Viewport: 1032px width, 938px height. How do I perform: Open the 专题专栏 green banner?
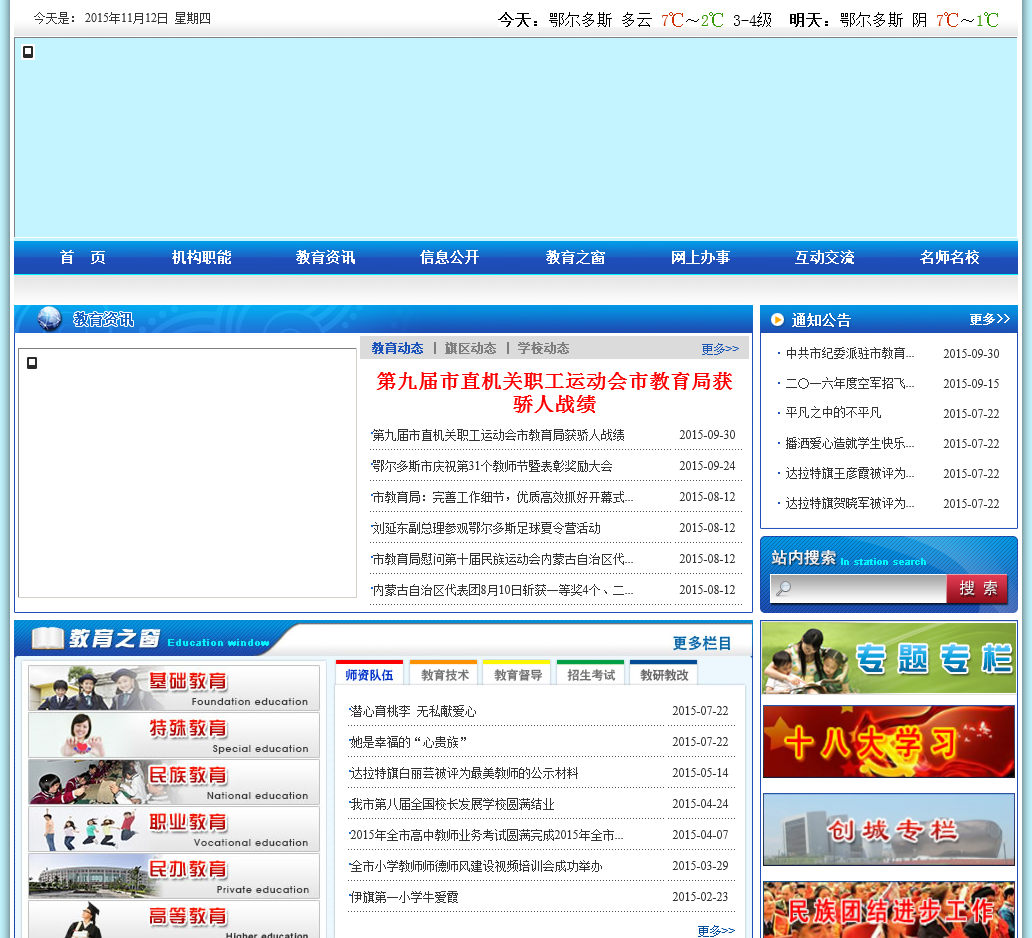[x=889, y=658]
